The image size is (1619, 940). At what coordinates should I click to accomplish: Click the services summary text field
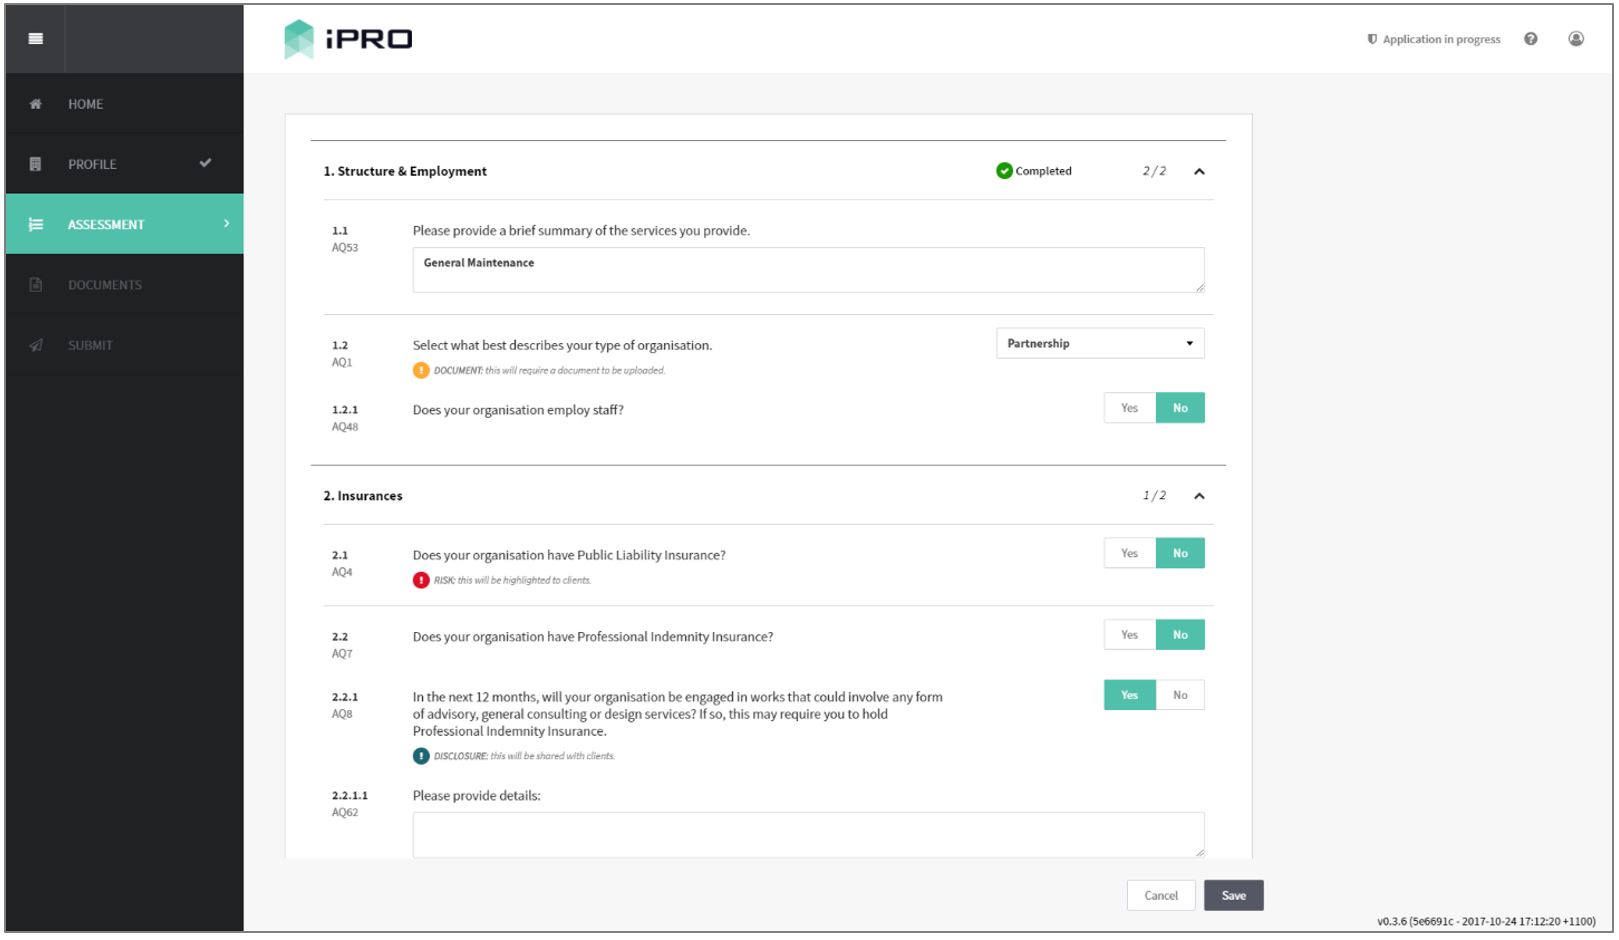pos(808,270)
